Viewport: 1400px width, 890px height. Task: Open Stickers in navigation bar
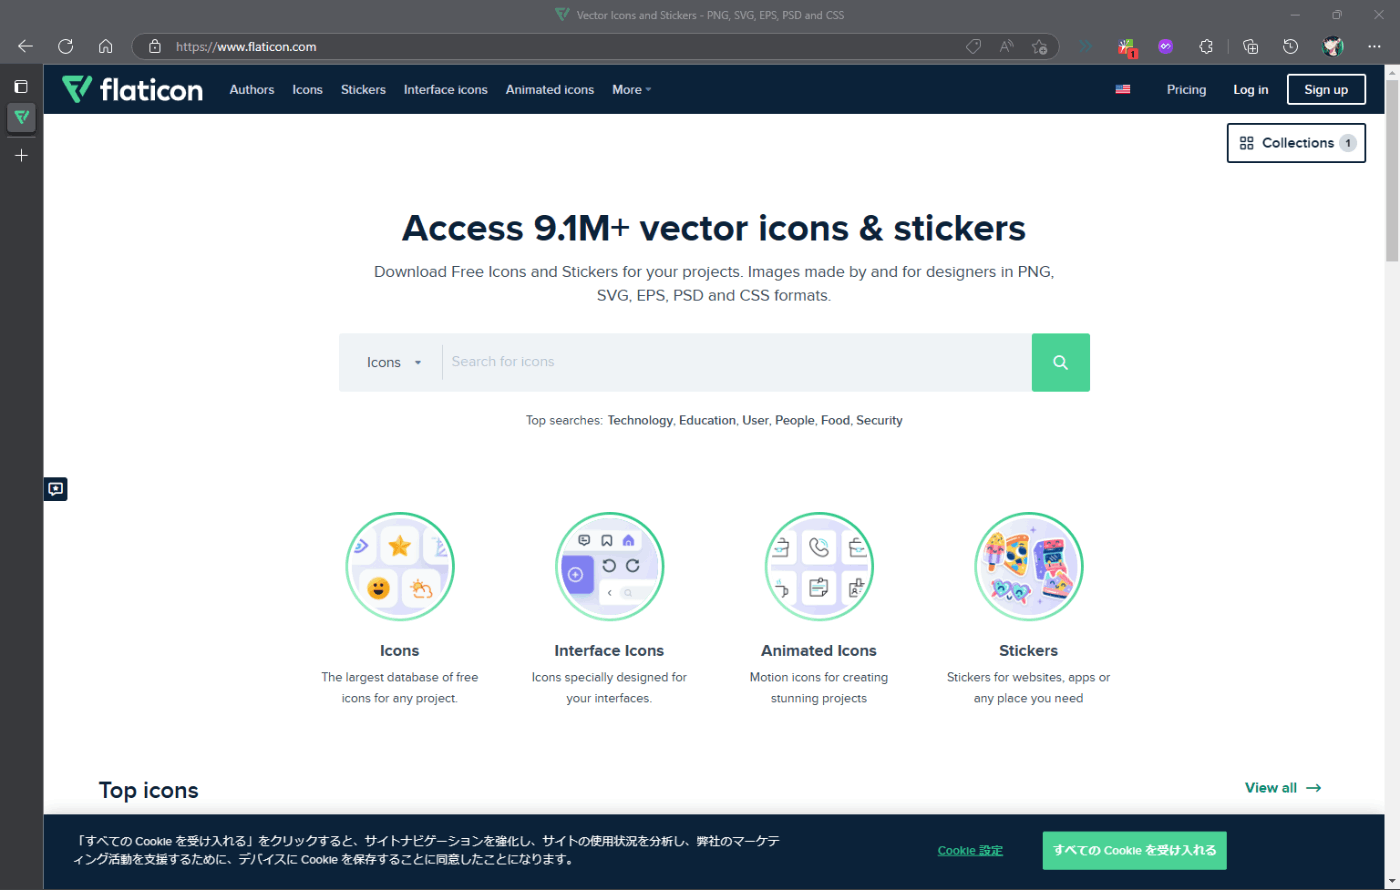click(363, 89)
